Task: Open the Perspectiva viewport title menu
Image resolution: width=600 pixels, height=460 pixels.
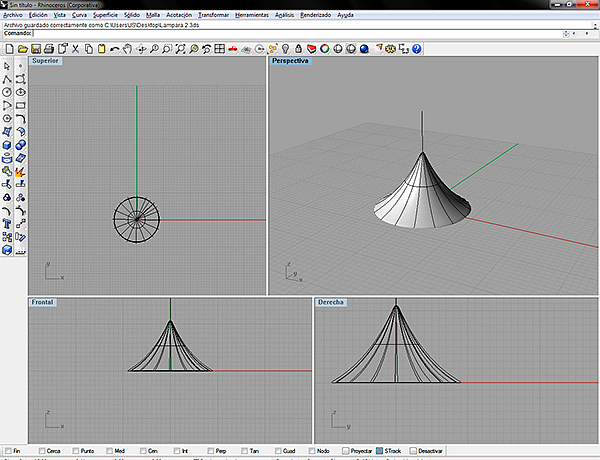Action: (x=290, y=61)
